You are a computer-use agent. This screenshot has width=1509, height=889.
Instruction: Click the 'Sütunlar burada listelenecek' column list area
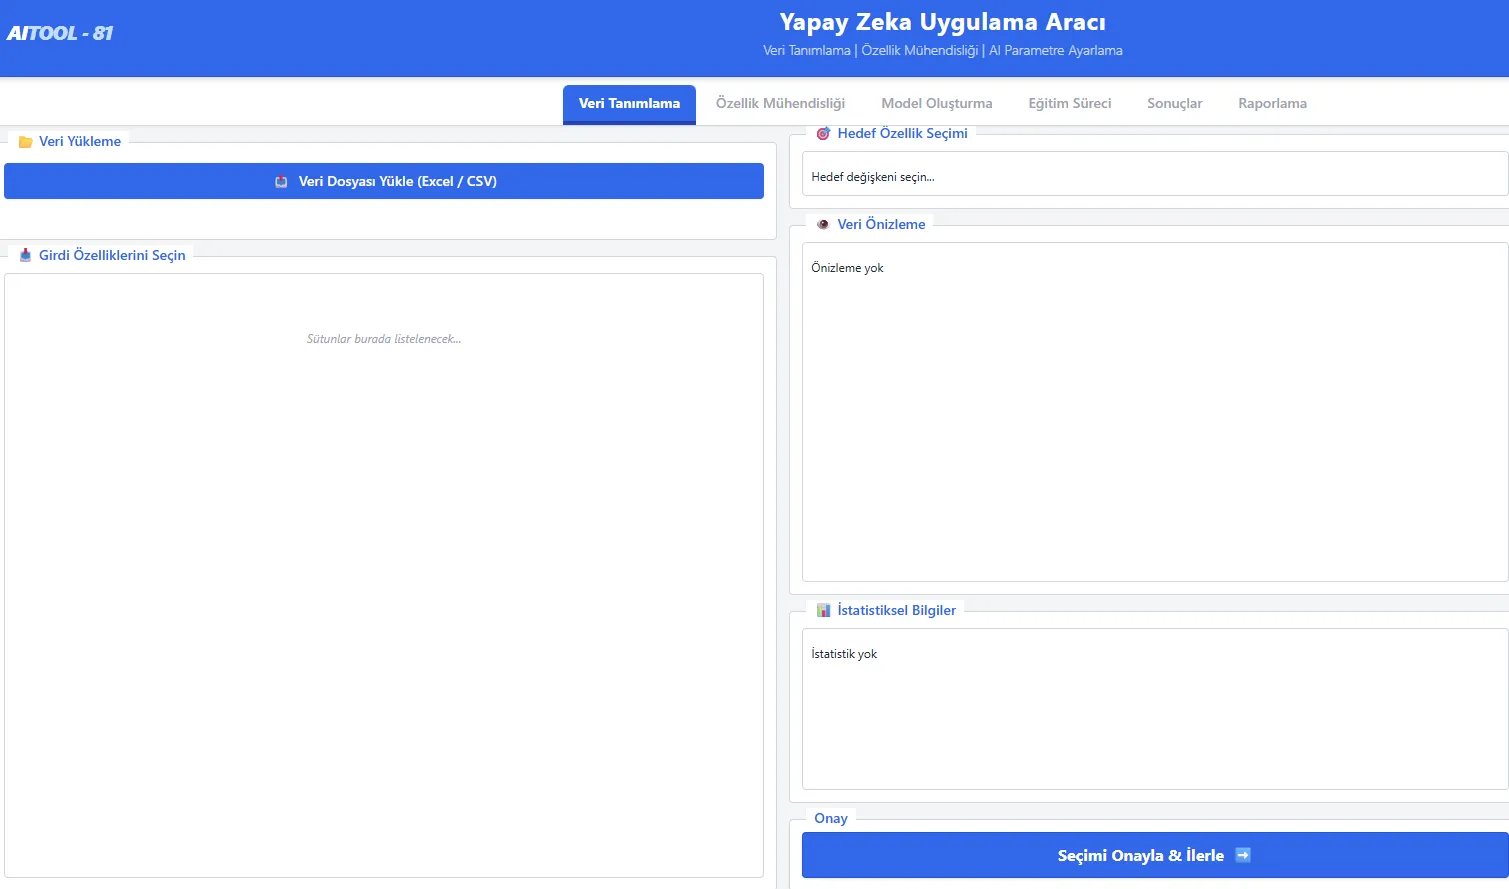pyautogui.click(x=384, y=575)
